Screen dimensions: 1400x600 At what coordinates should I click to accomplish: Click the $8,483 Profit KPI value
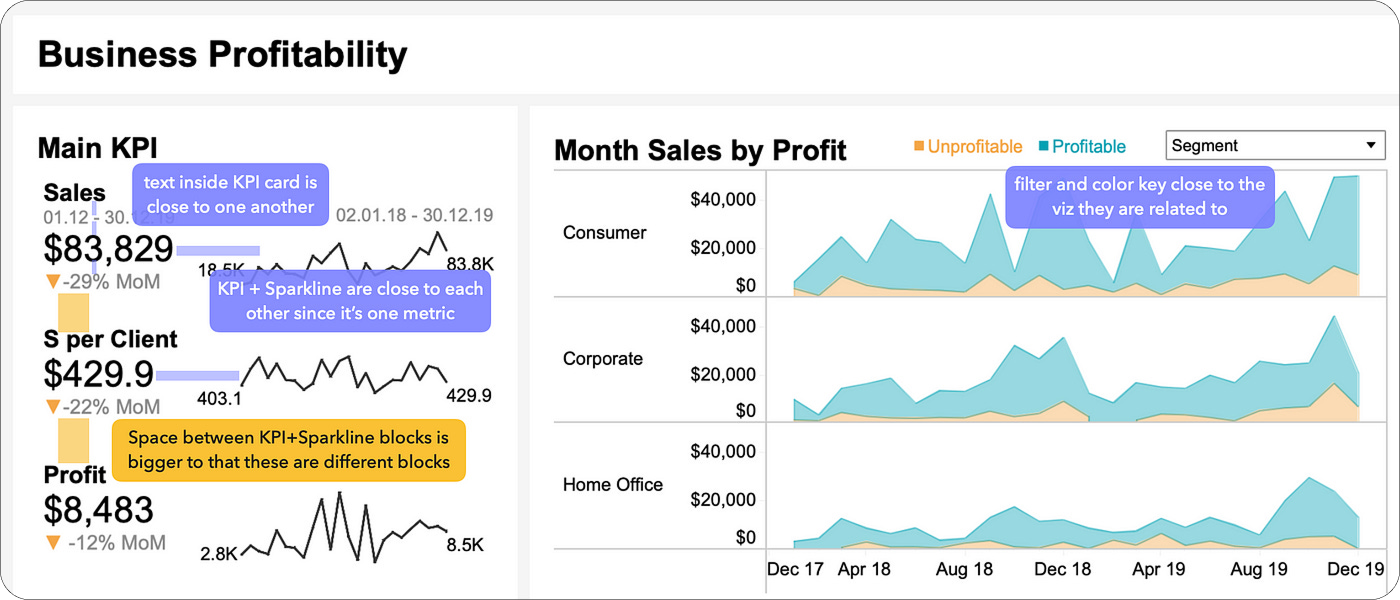(x=99, y=510)
